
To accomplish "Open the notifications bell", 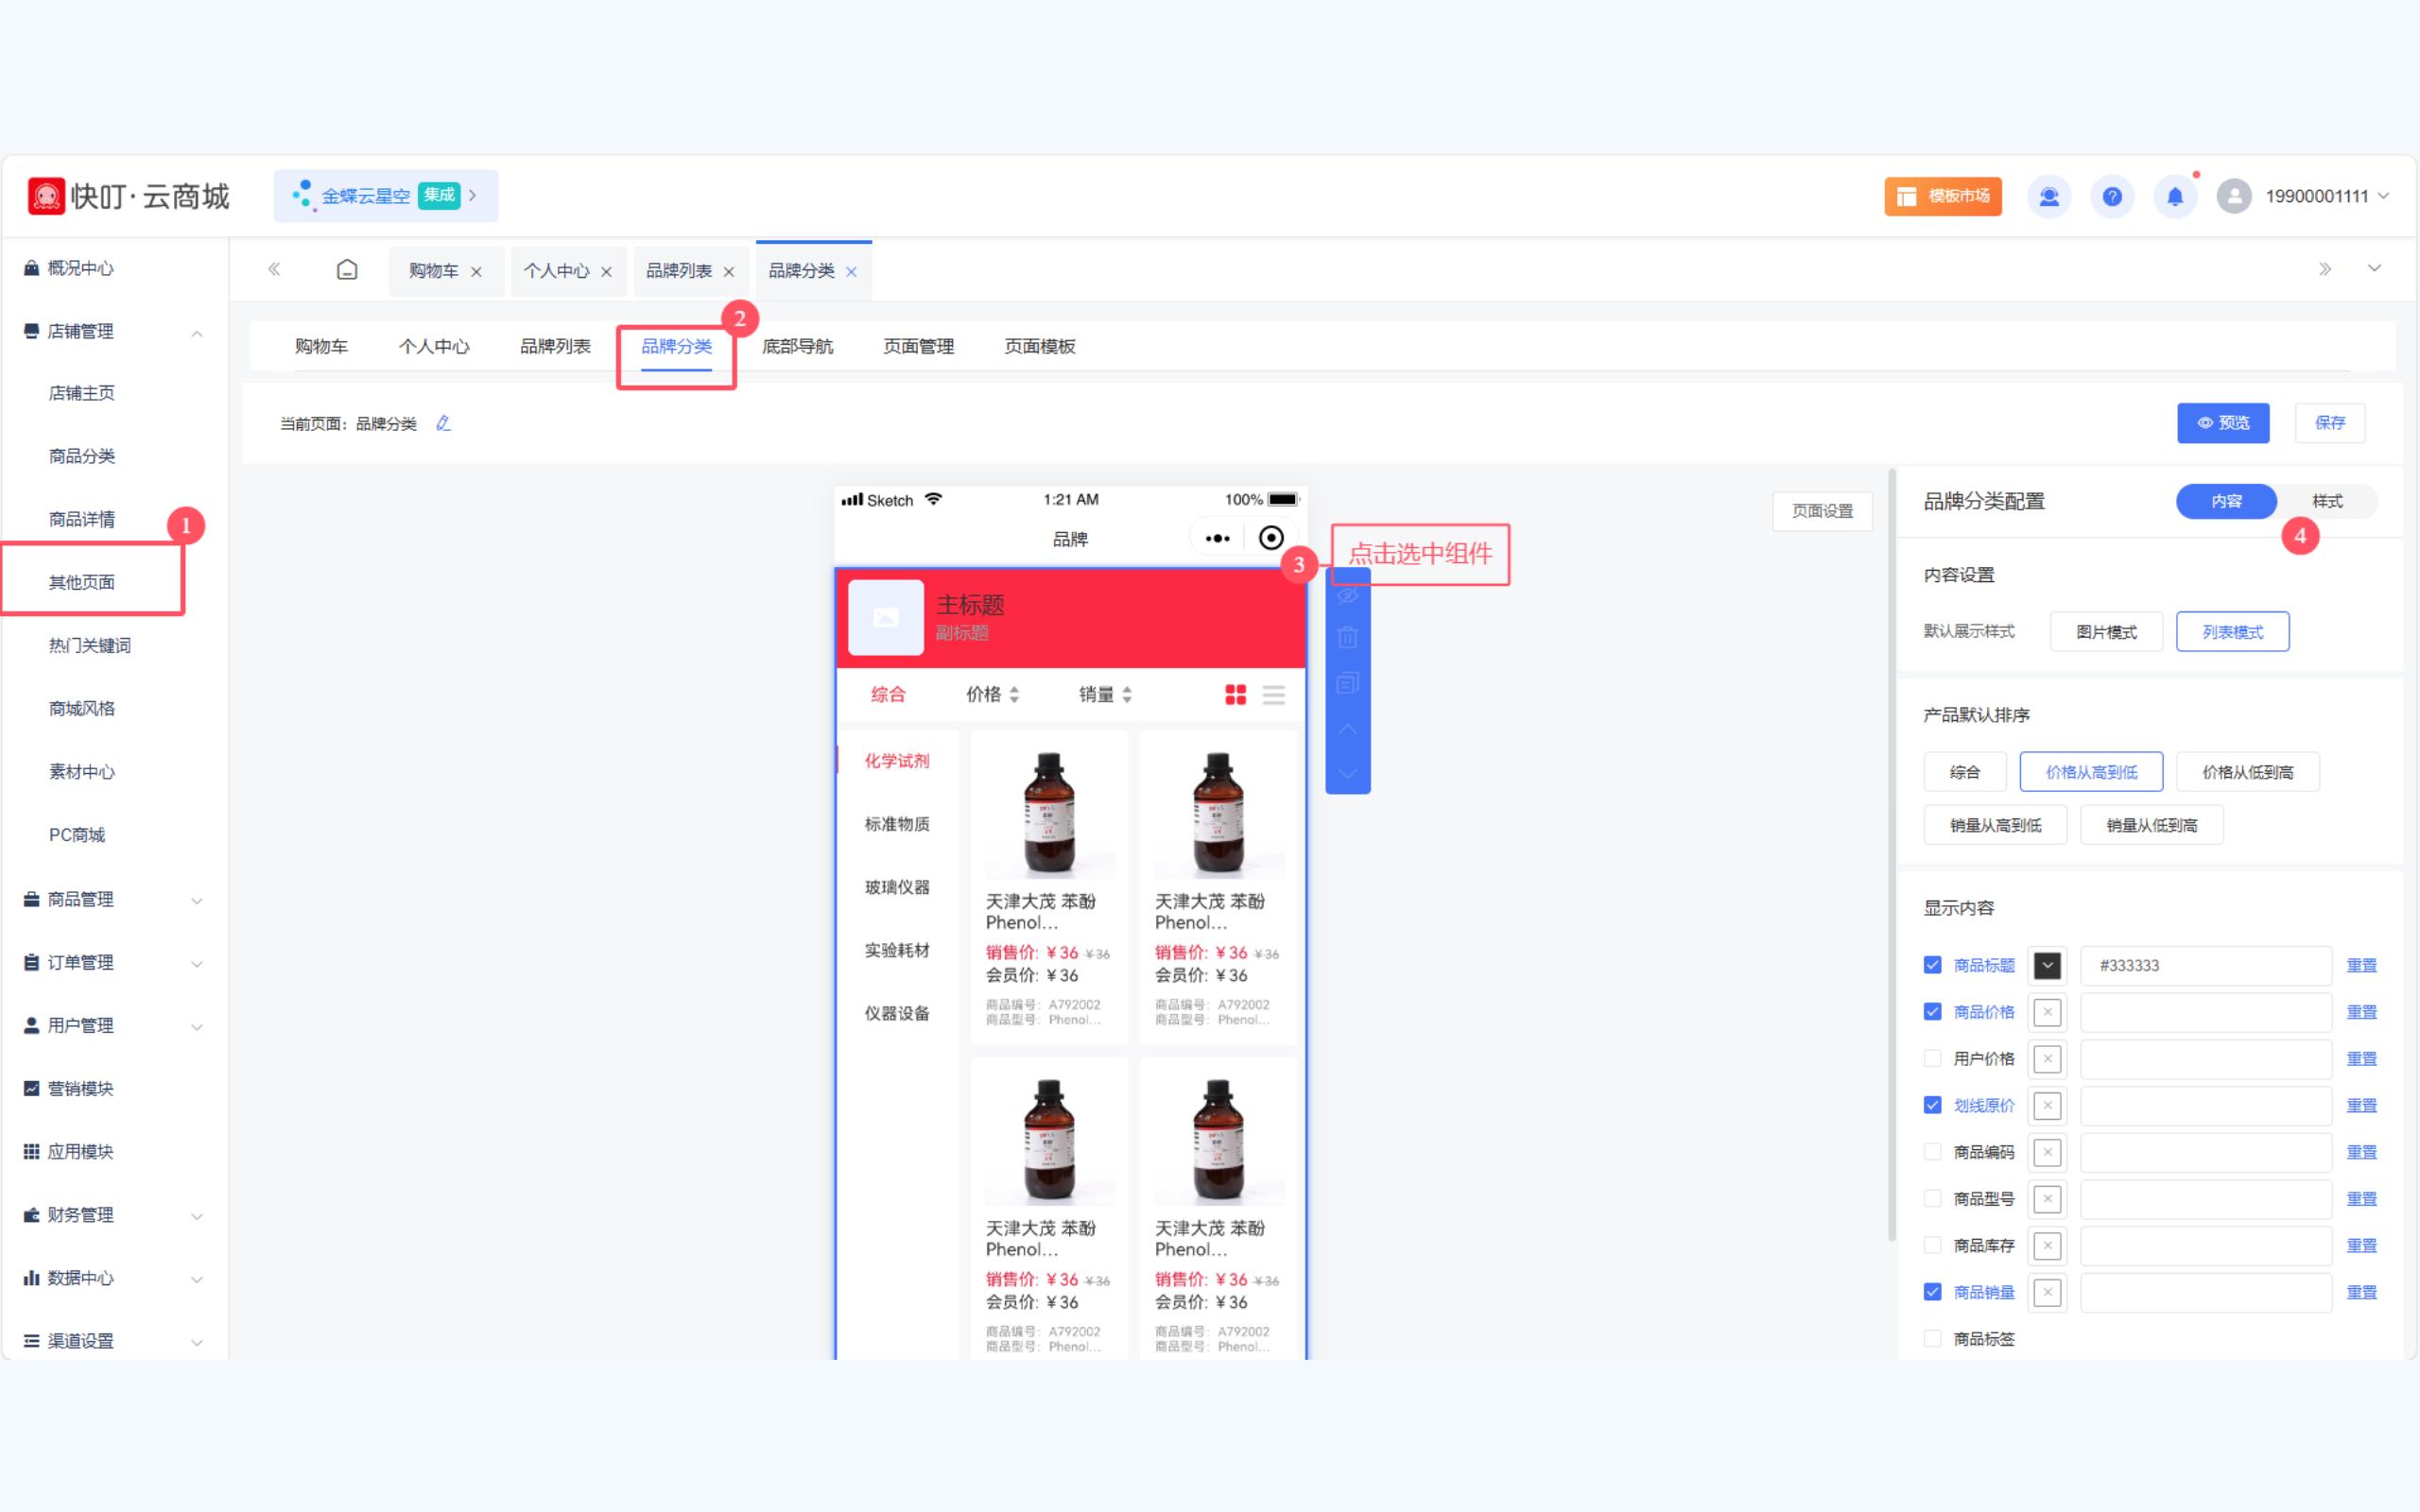I will [x=2175, y=196].
